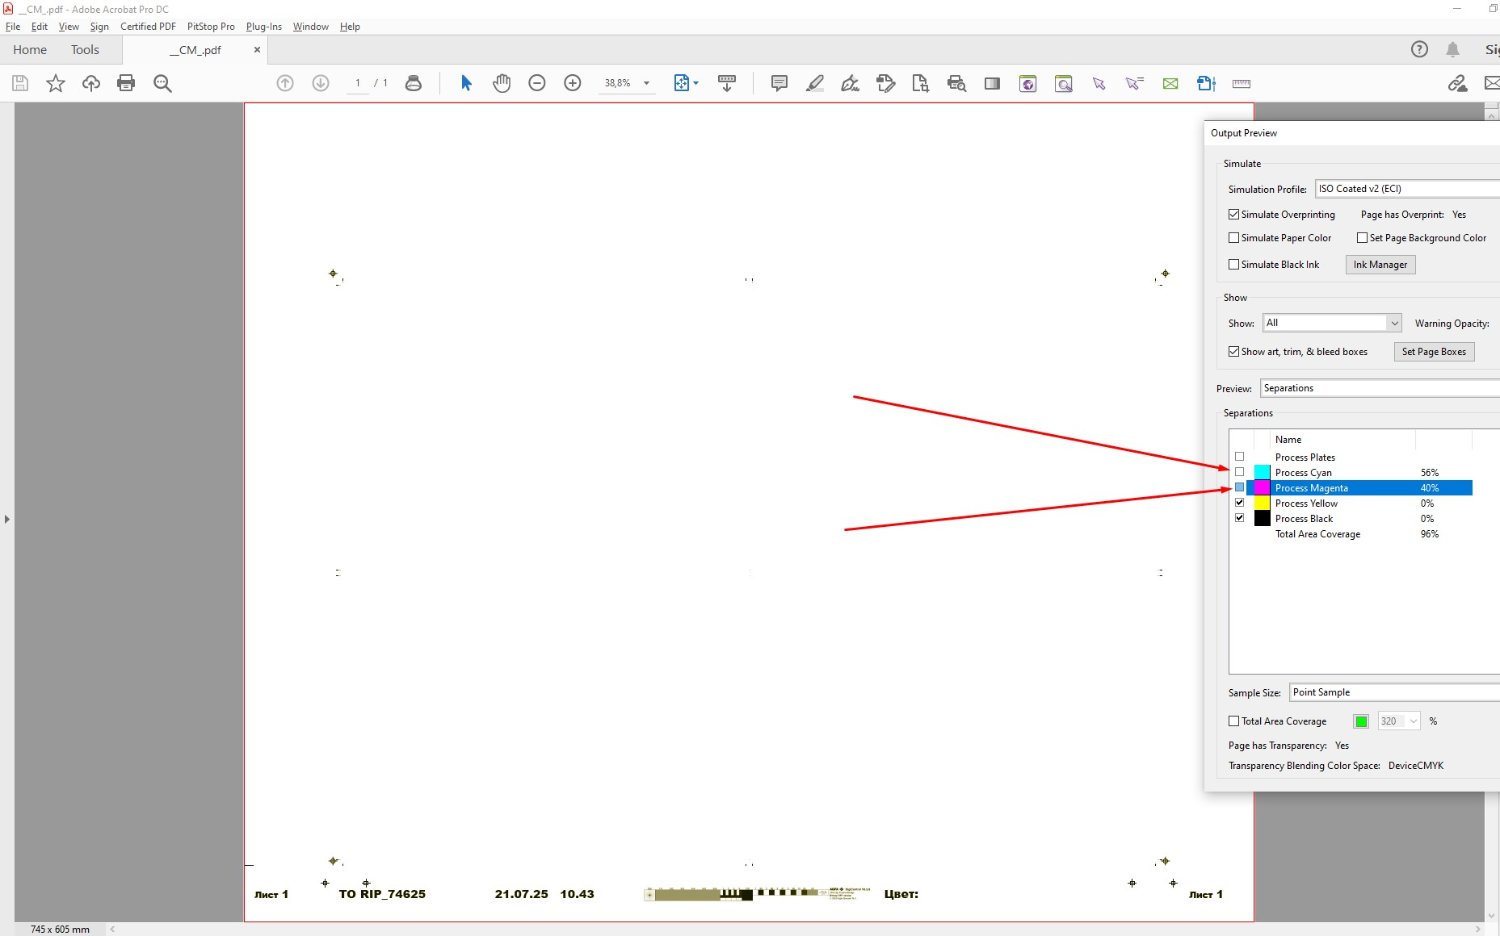1500x936 pixels.
Task: Open the Edit menu
Action: [40, 27]
